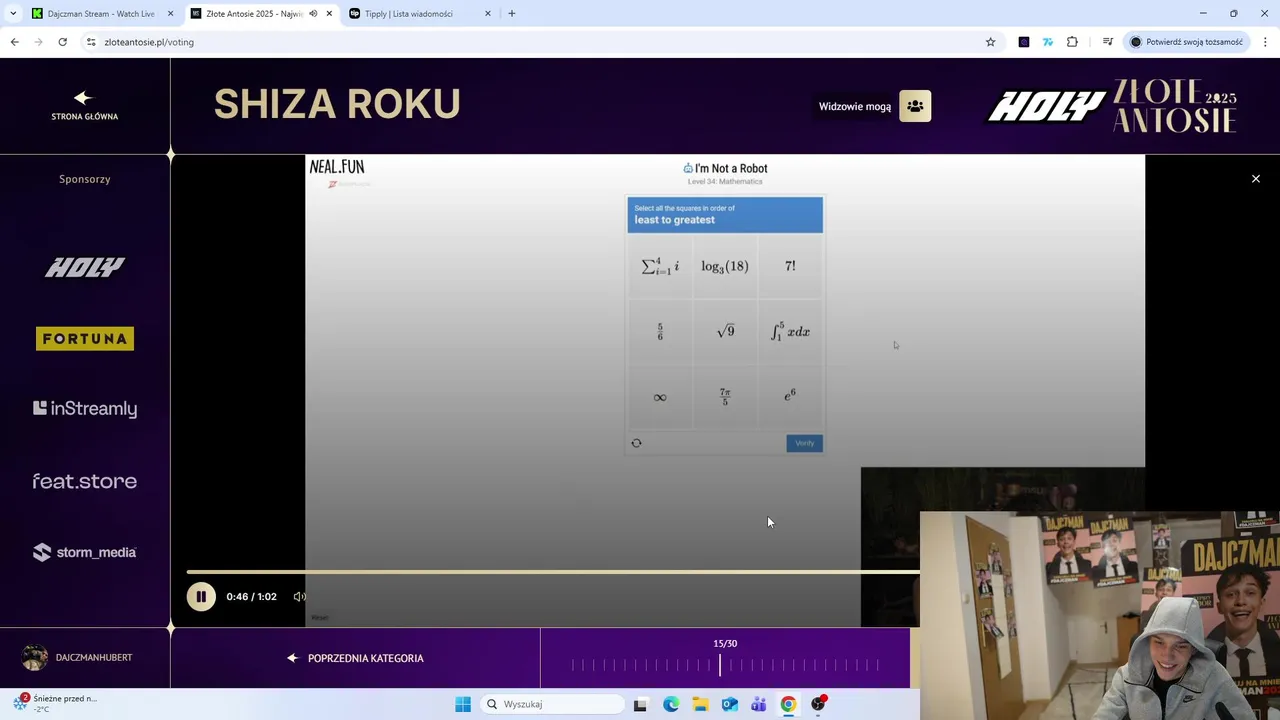The image size is (1280, 720).
Task: Close the Tipply tab
Action: [488, 14]
